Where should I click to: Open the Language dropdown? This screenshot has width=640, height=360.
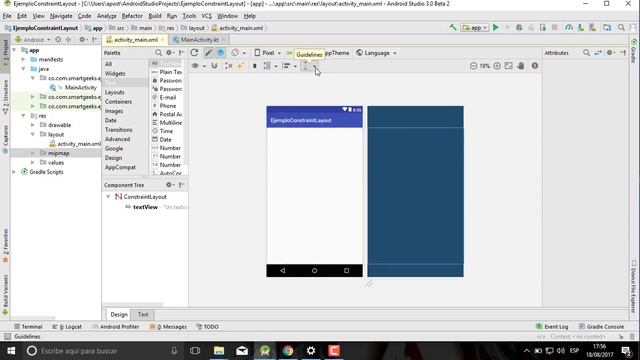(x=376, y=53)
